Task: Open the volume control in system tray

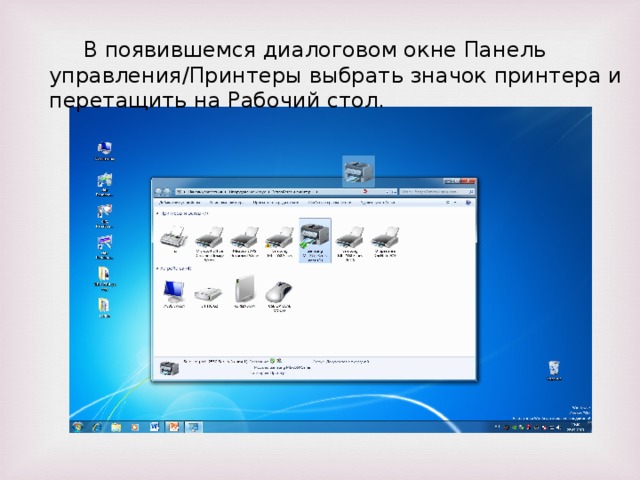Action: point(559,427)
